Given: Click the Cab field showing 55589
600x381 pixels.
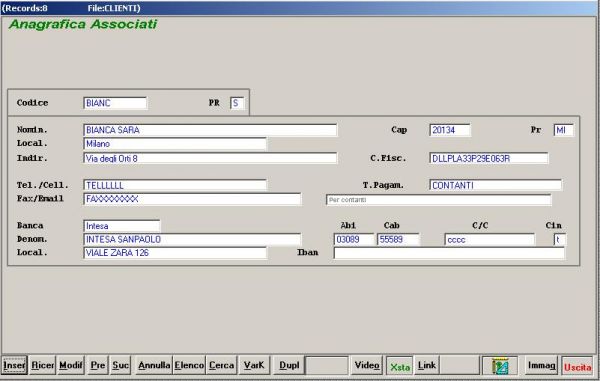Looking at the screenshot, I should click(x=398, y=239).
